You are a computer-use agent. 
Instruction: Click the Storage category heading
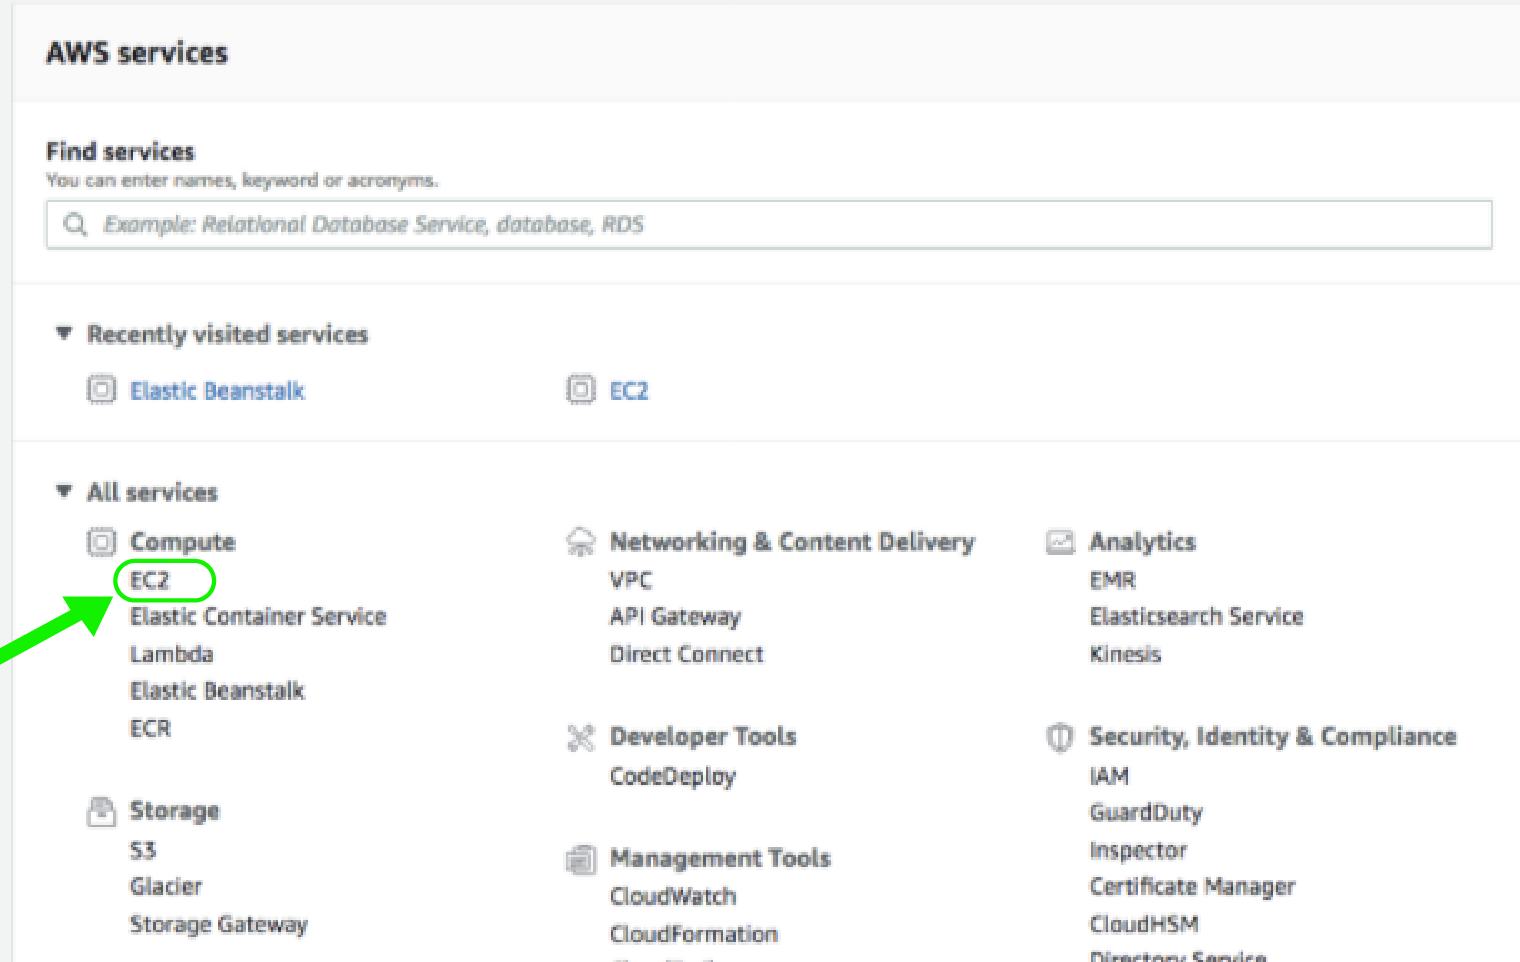[x=175, y=811]
